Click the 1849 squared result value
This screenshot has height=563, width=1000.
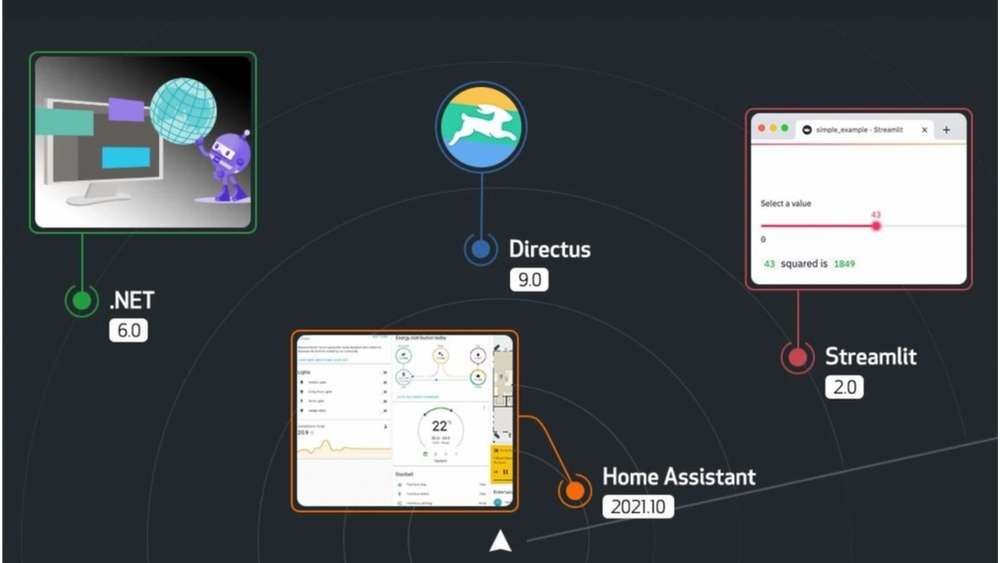tap(844, 263)
